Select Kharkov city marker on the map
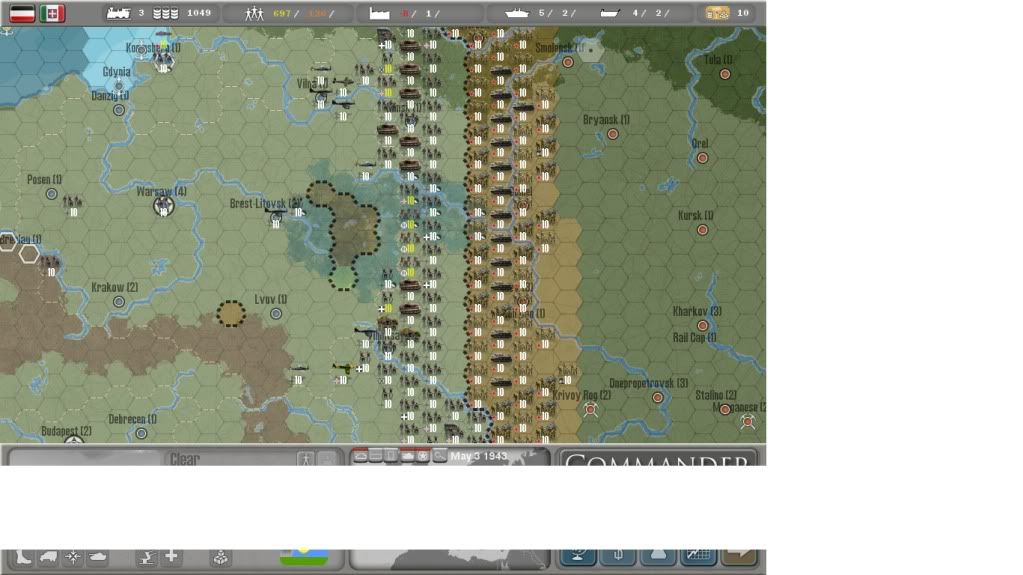This screenshot has height=575, width=1023. click(703, 325)
